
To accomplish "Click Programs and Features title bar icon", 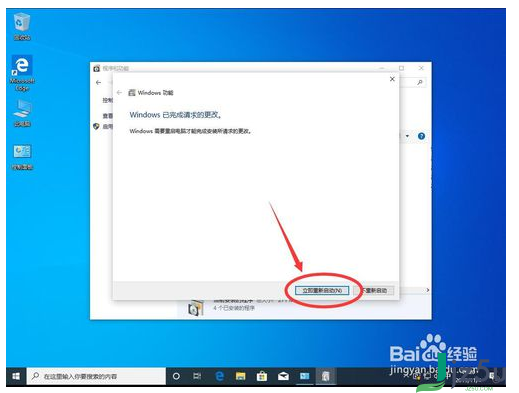I will click(x=97, y=68).
